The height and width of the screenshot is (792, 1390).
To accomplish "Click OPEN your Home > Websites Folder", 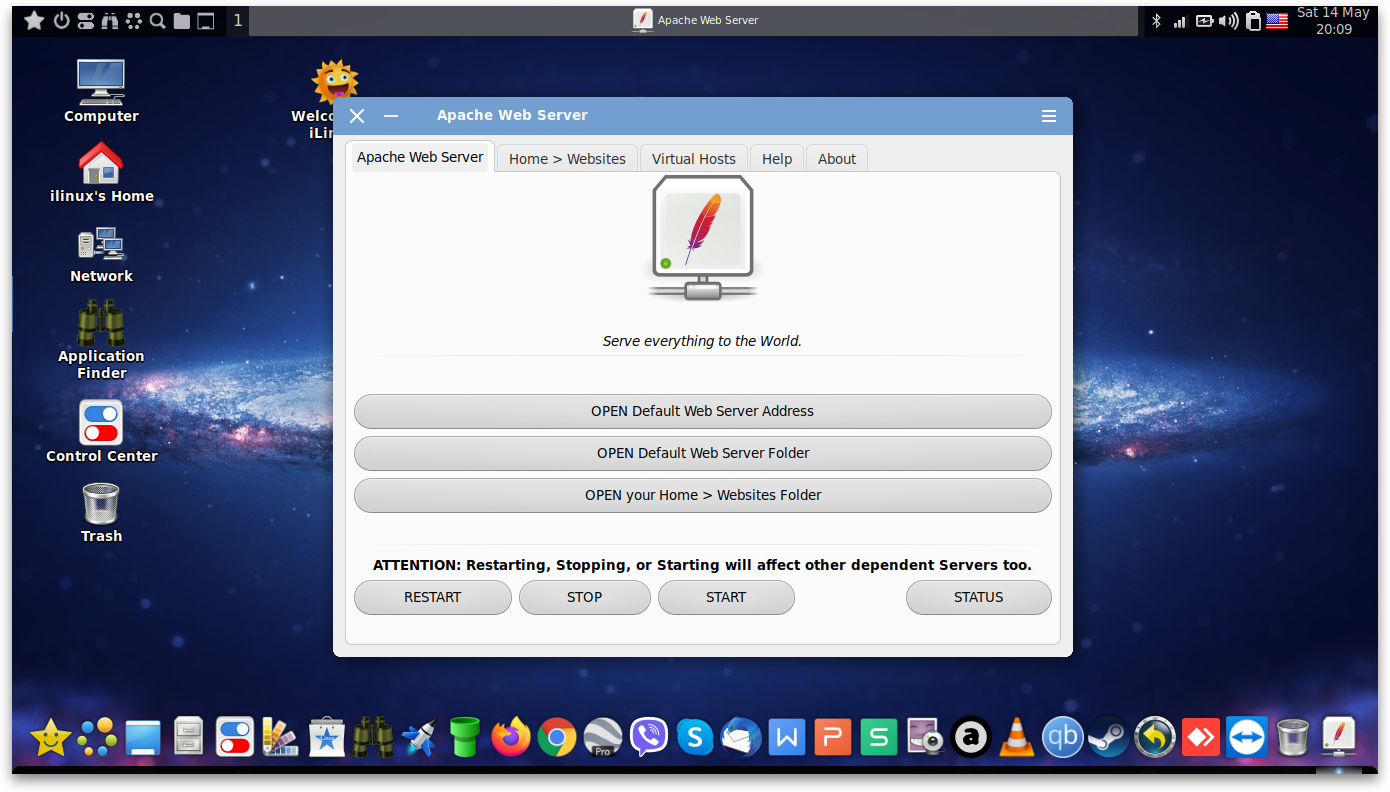I will point(702,495).
